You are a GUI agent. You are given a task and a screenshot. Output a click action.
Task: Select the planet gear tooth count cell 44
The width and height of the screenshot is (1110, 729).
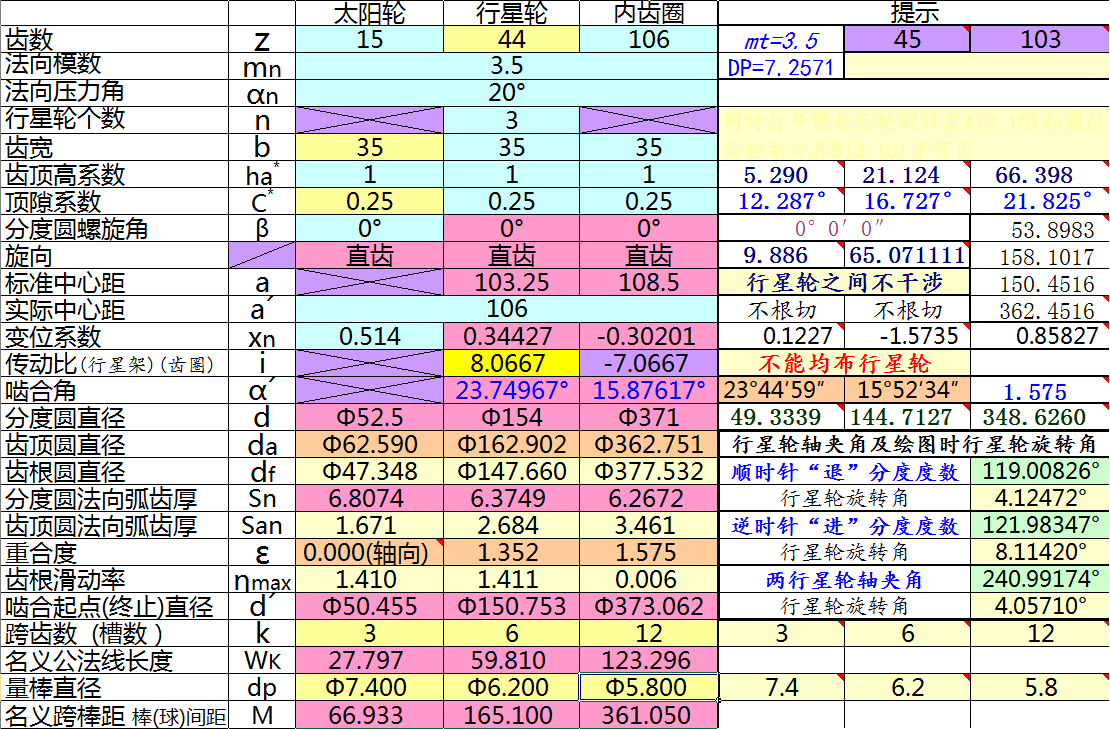[x=511, y=39]
